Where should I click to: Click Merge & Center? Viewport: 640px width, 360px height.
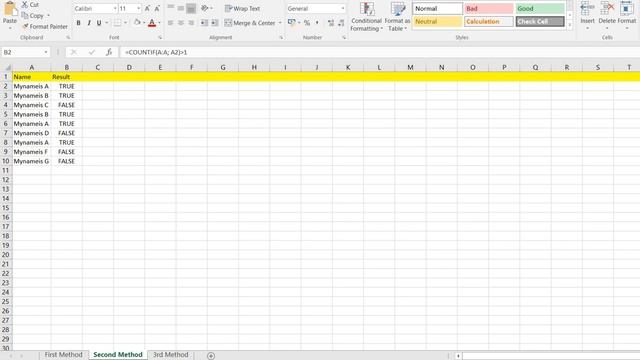pos(250,23)
